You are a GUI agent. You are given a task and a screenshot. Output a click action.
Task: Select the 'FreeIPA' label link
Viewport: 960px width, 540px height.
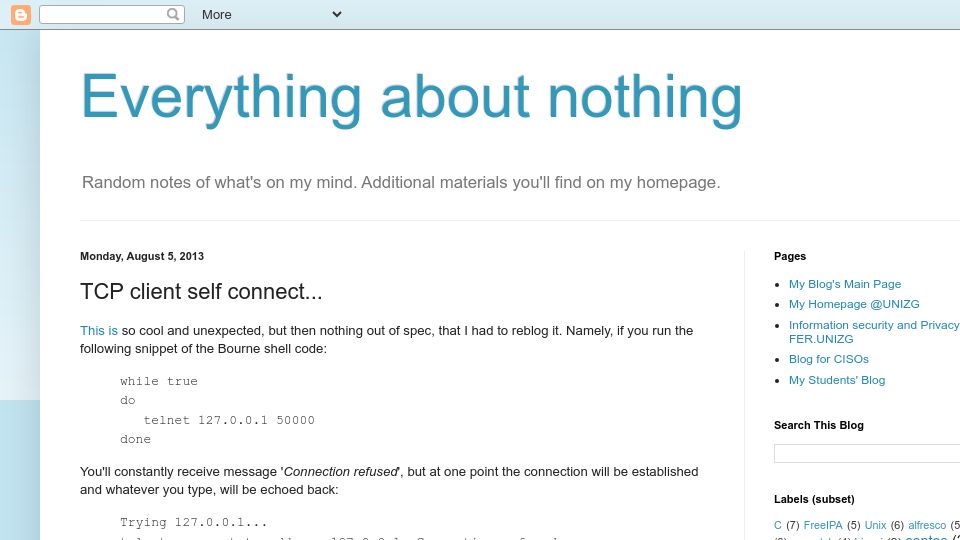click(823, 525)
